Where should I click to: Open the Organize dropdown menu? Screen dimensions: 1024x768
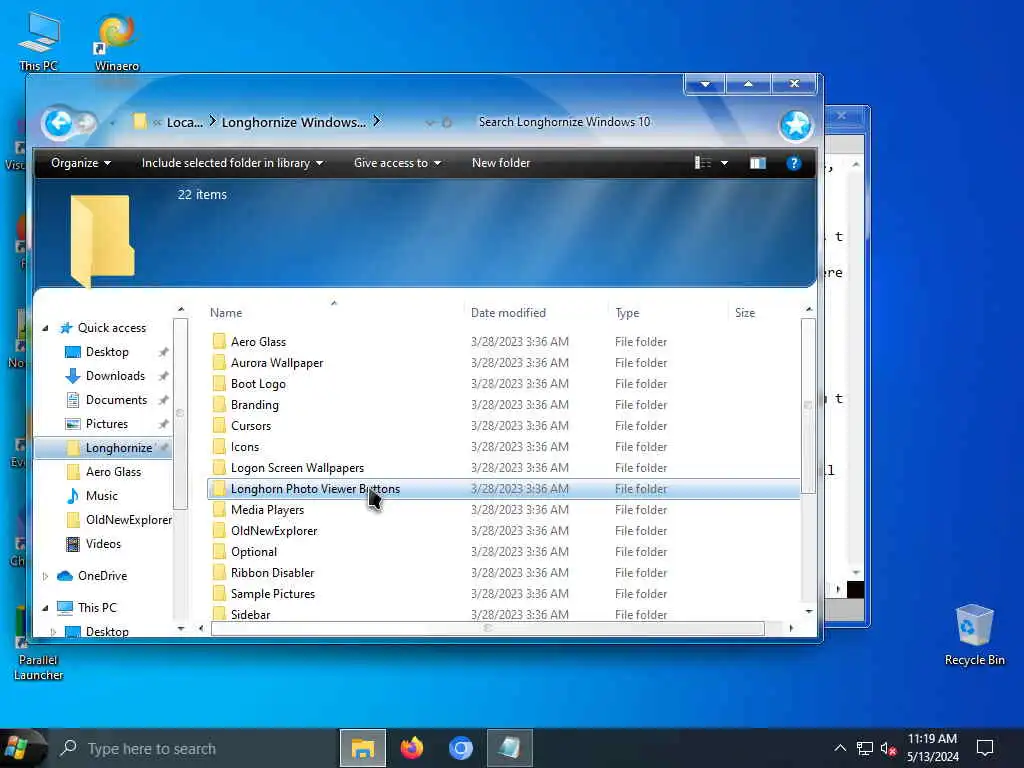80,163
